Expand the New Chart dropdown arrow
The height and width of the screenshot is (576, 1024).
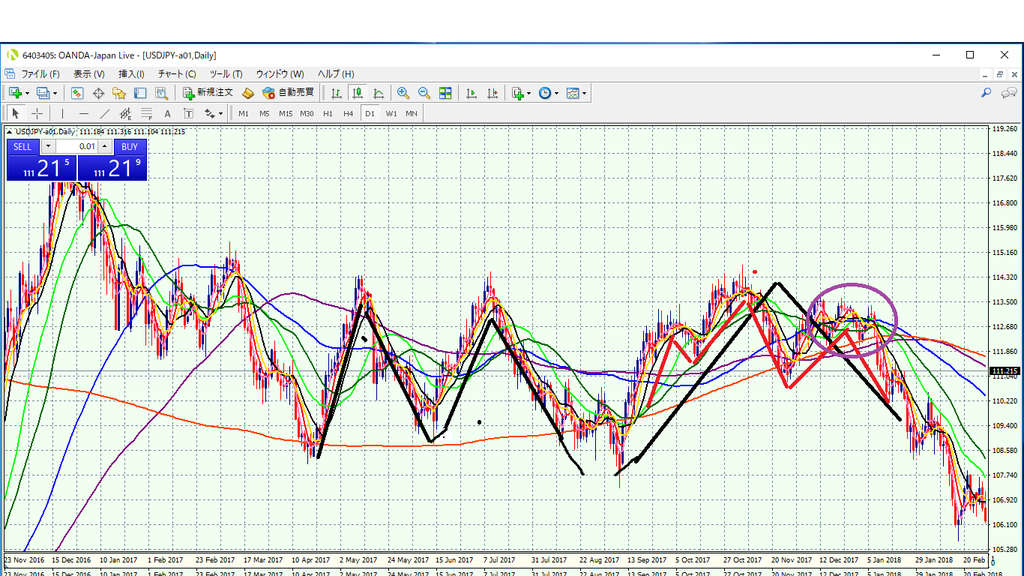pyautogui.click(x=27, y=93)
